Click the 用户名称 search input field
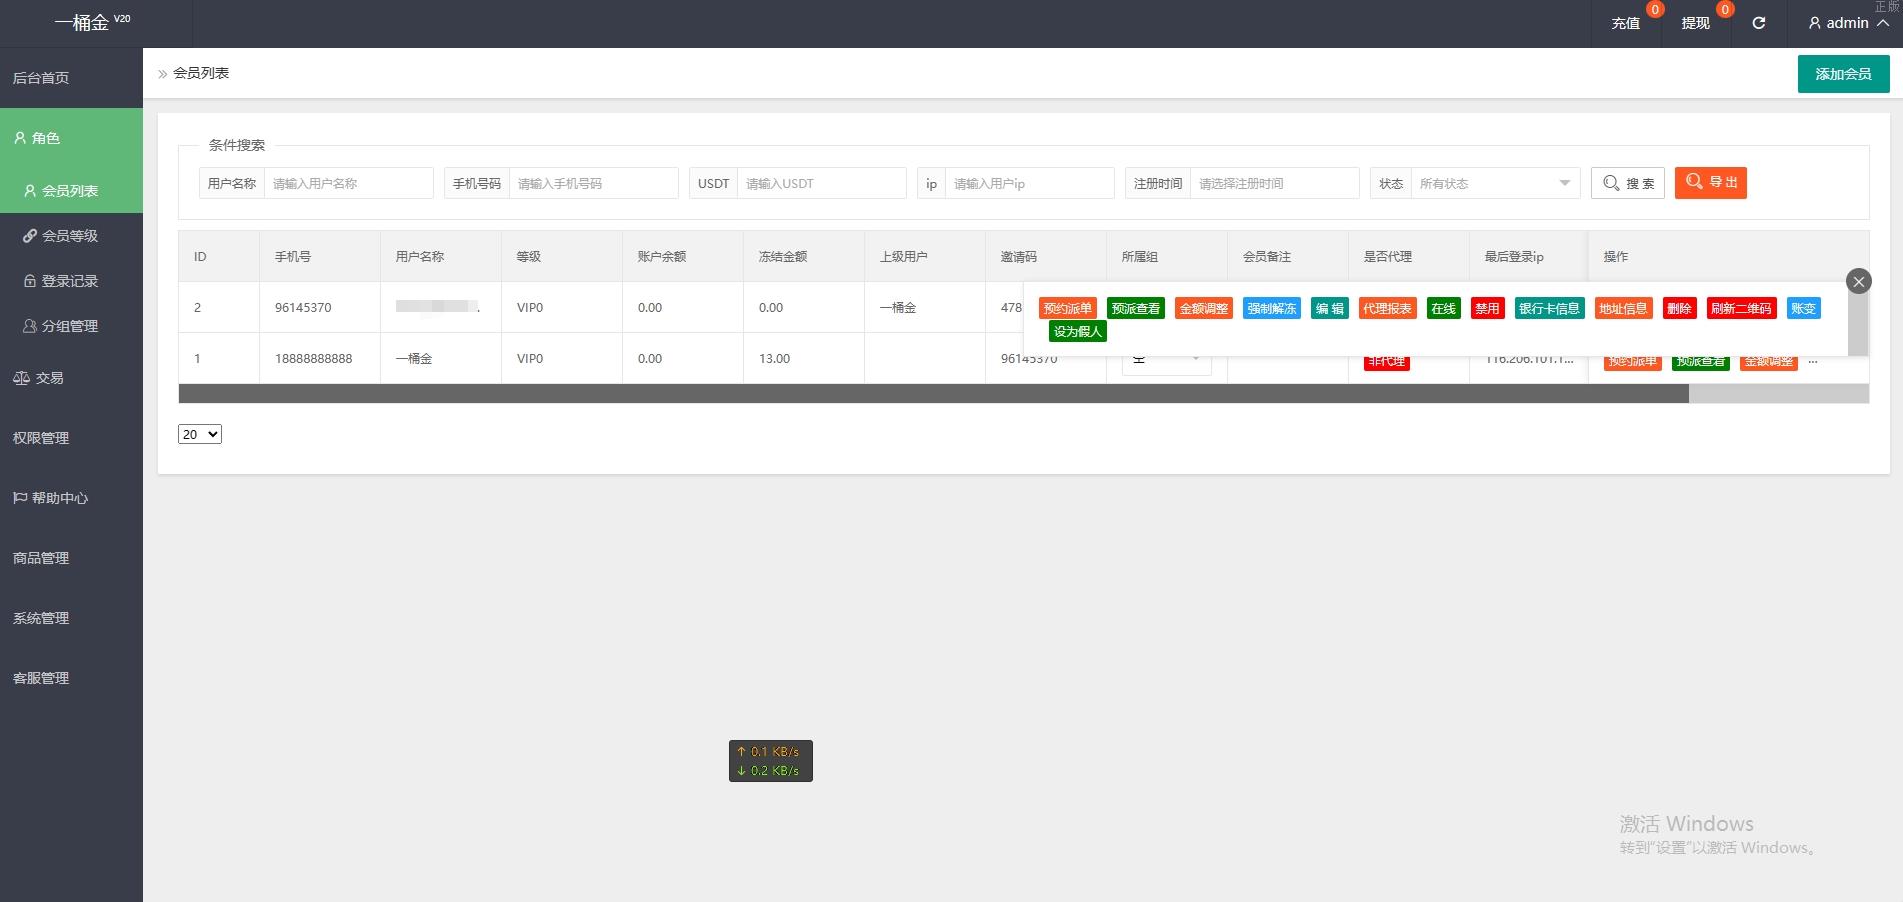 [347, 183]
